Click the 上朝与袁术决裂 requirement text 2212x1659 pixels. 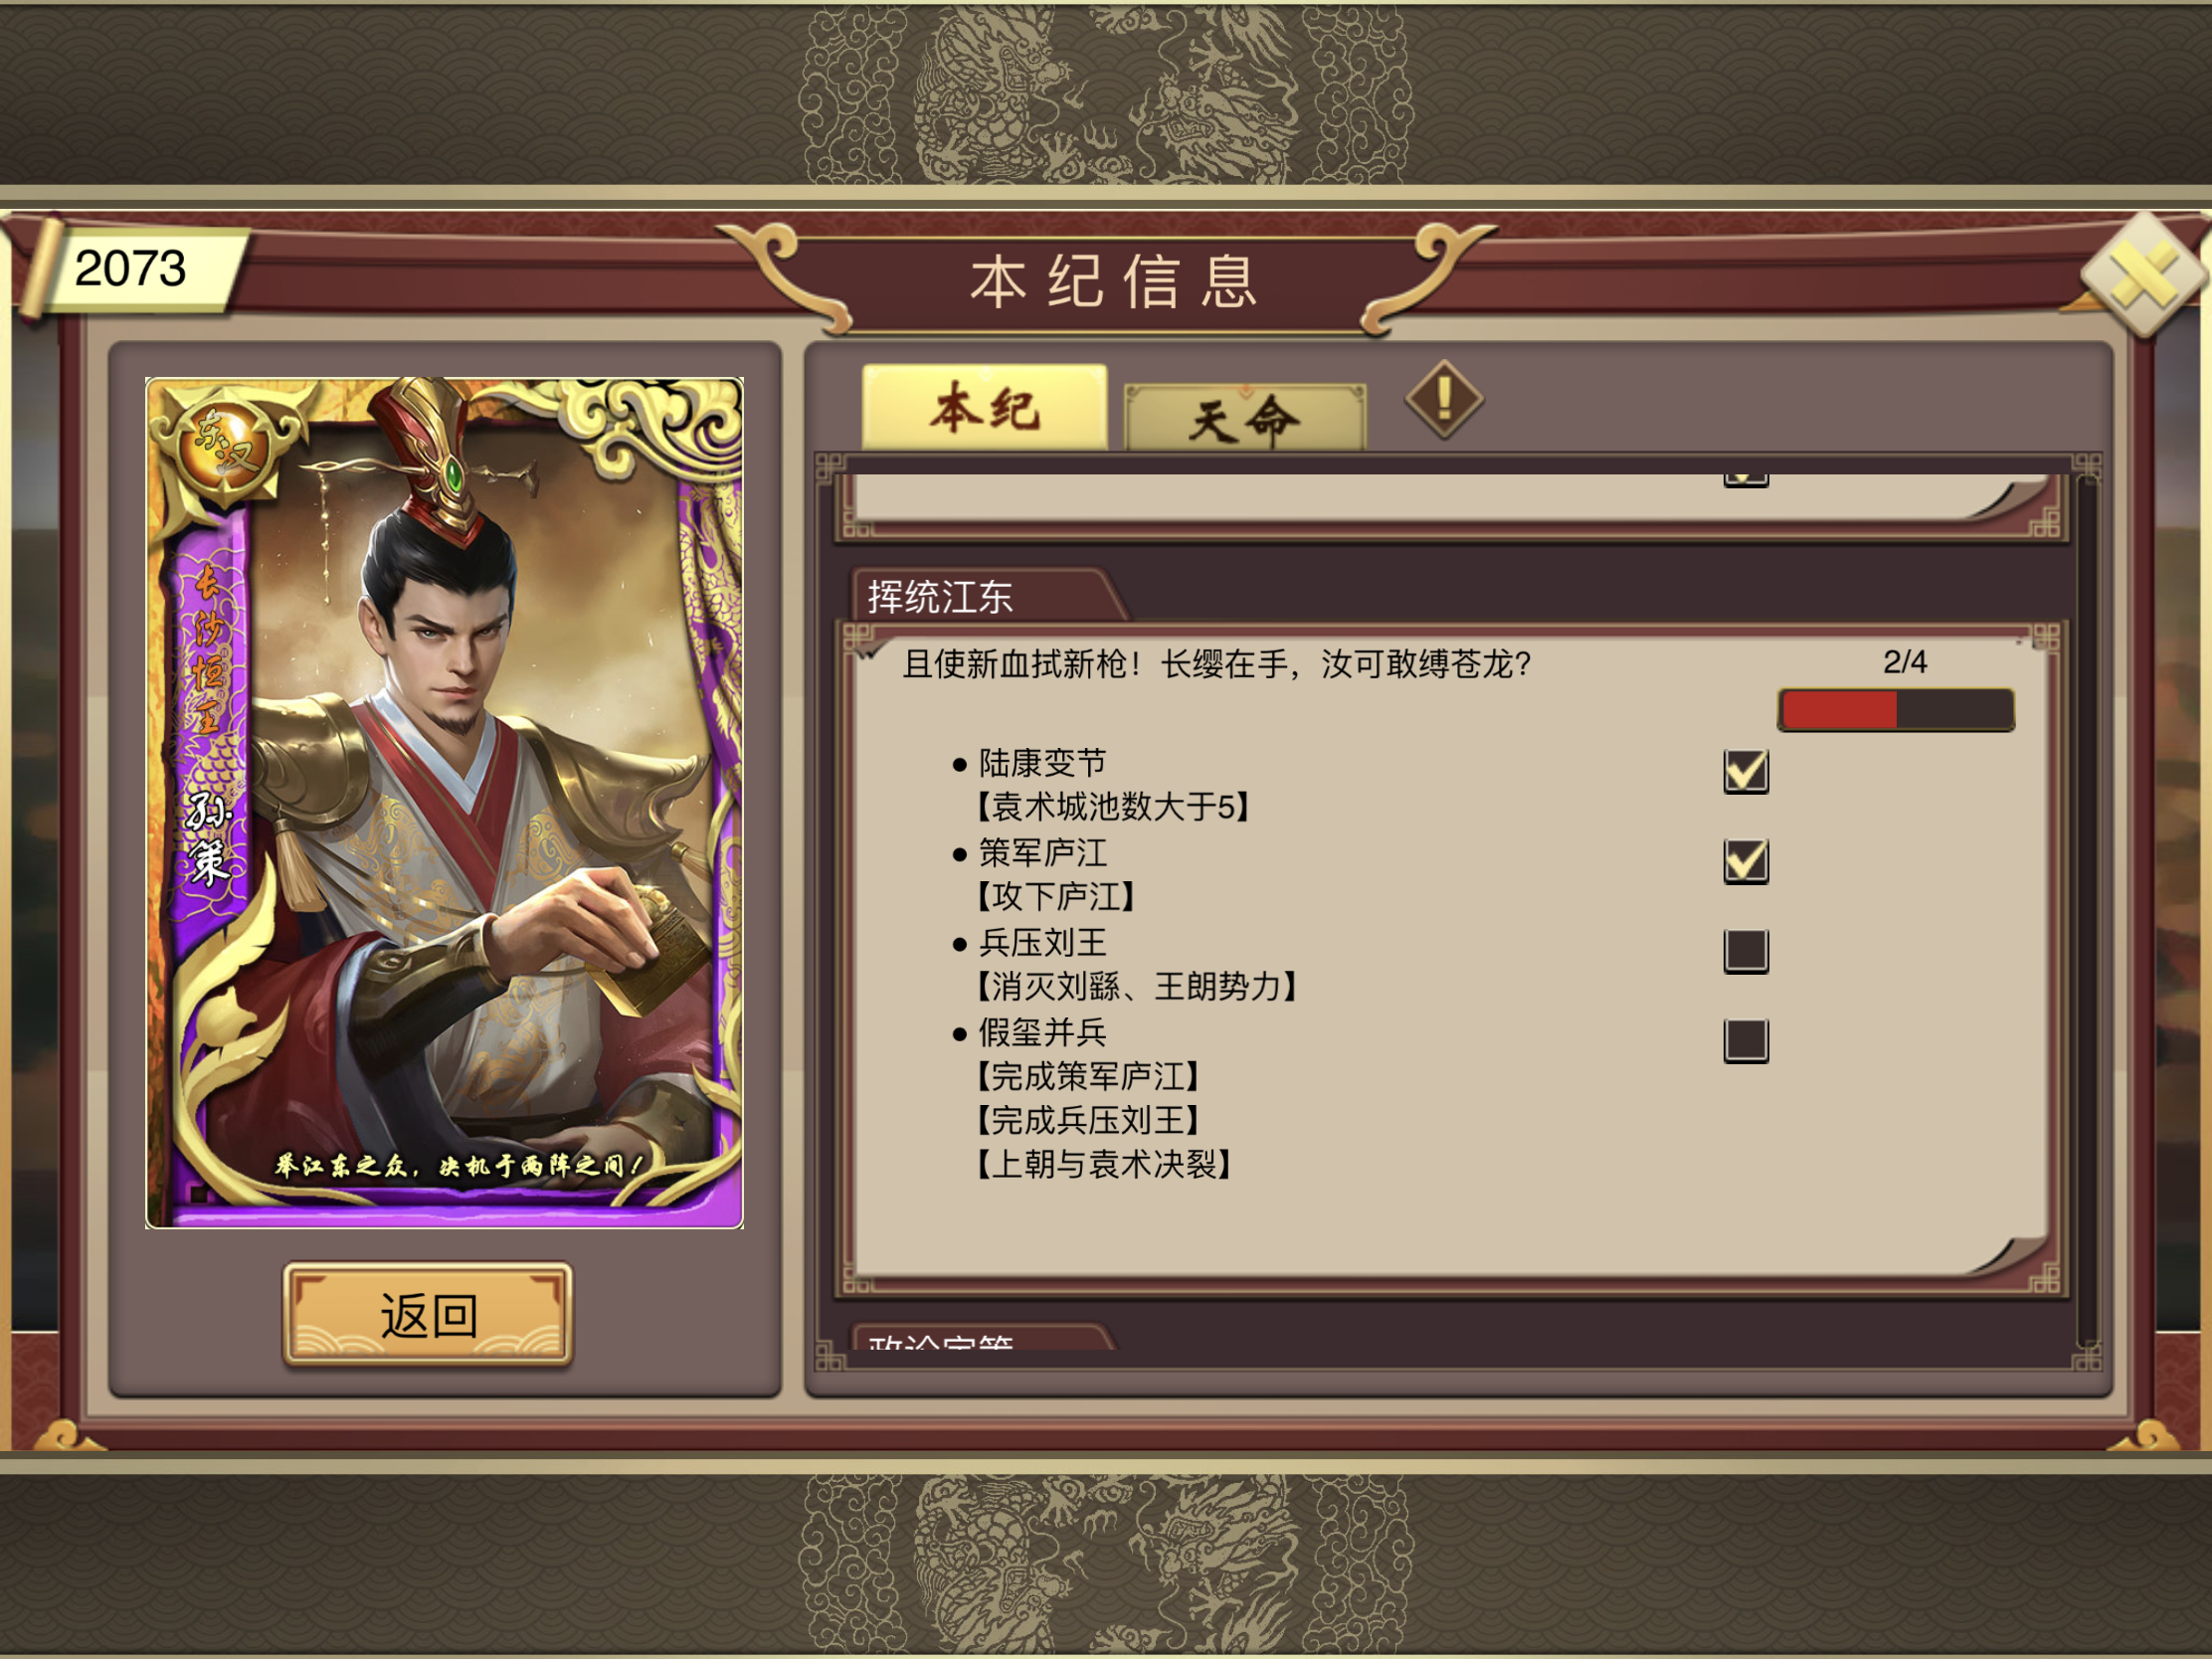point(1104,1164)
